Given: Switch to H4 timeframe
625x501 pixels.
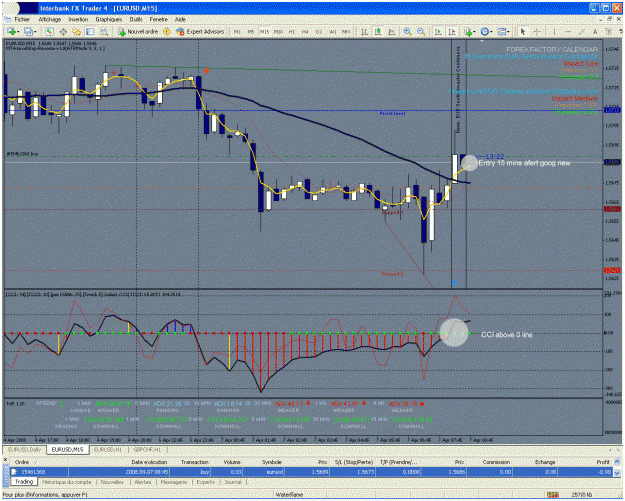Looking at the screenshot, I should click(x=305, y=32).
